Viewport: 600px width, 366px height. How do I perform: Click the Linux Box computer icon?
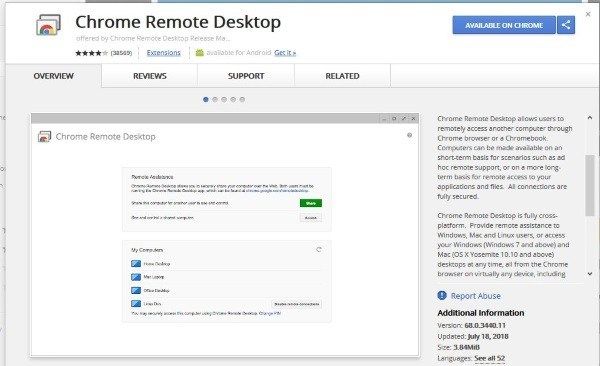[x=136, y=304]
